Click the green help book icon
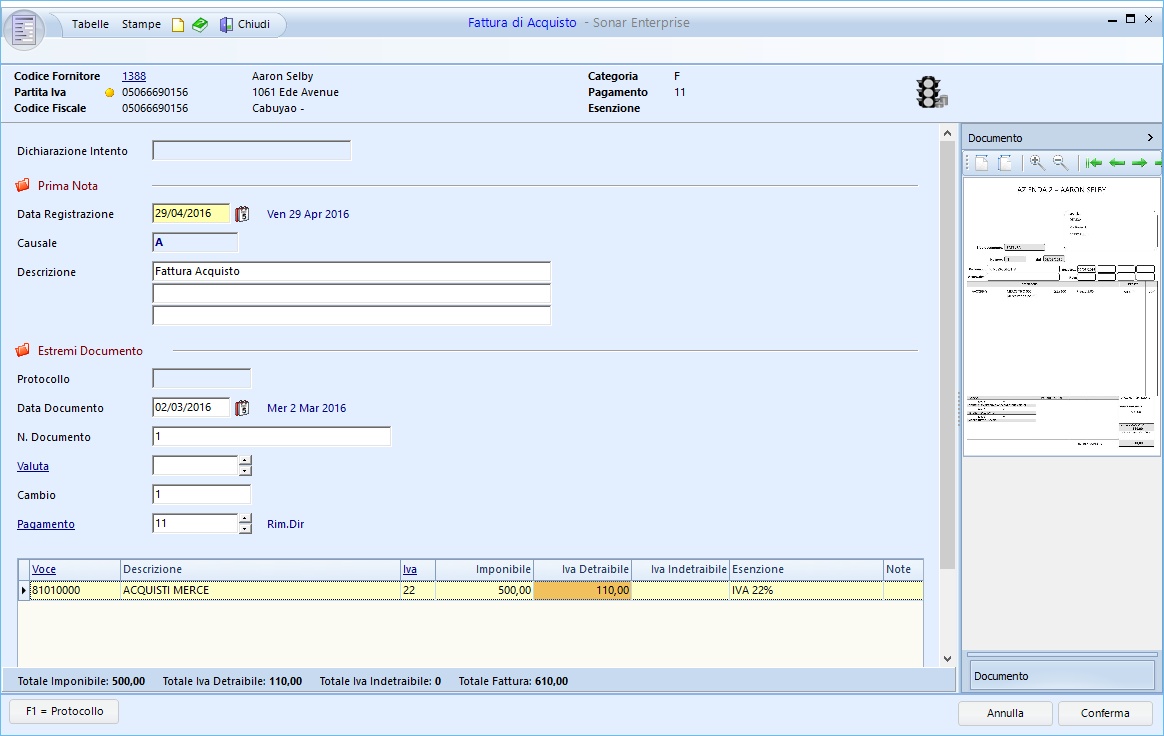1164x736 pixels. [x=200, y=25]
